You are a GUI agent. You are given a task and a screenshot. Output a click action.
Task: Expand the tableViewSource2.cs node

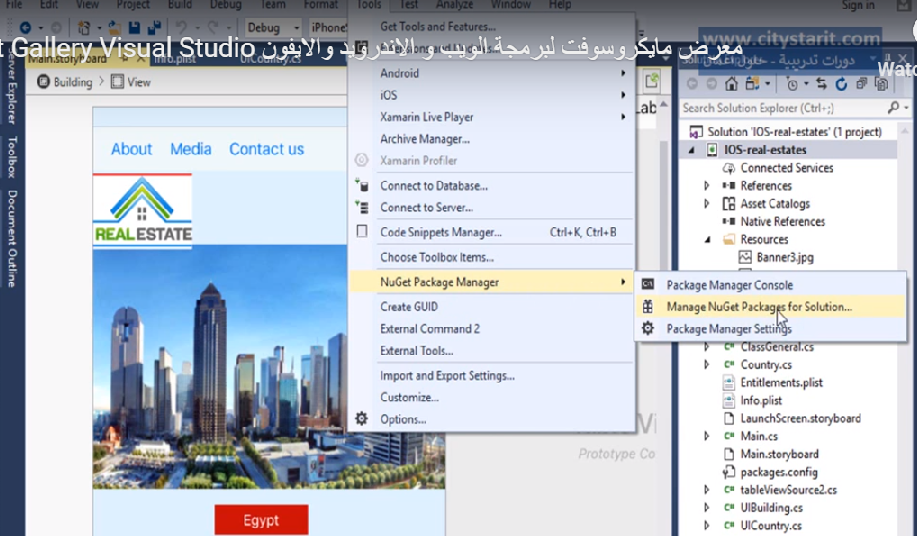[x=706, y=490]
